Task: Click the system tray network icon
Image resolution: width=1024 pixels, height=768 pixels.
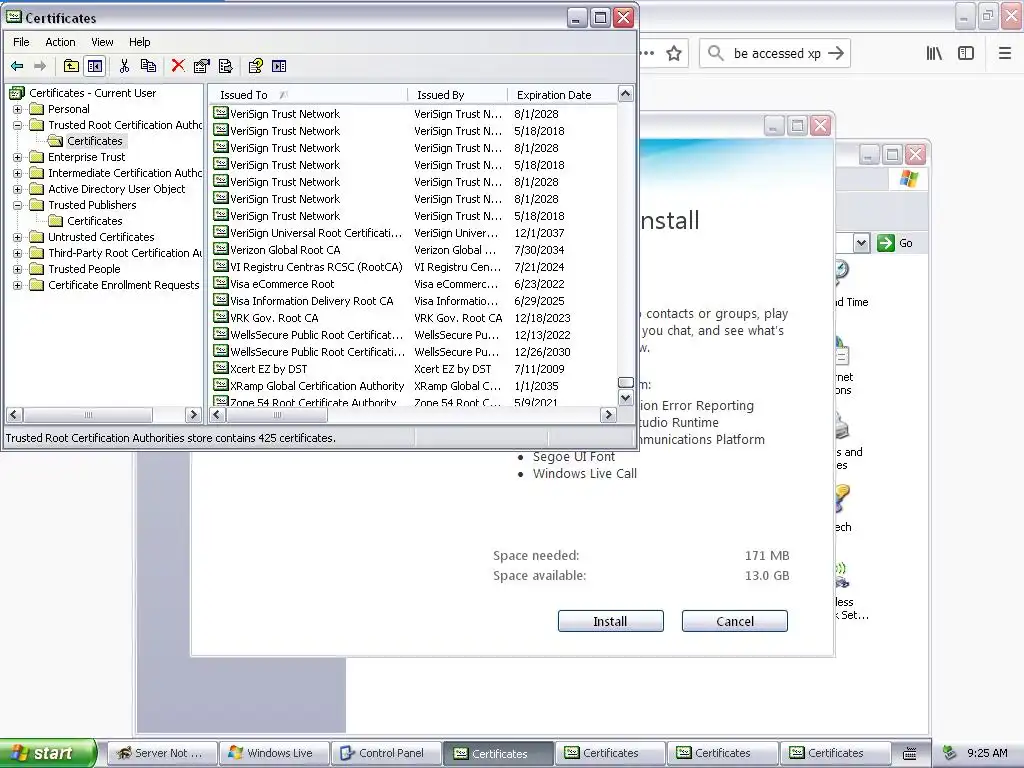Action: tap(950, 753)
